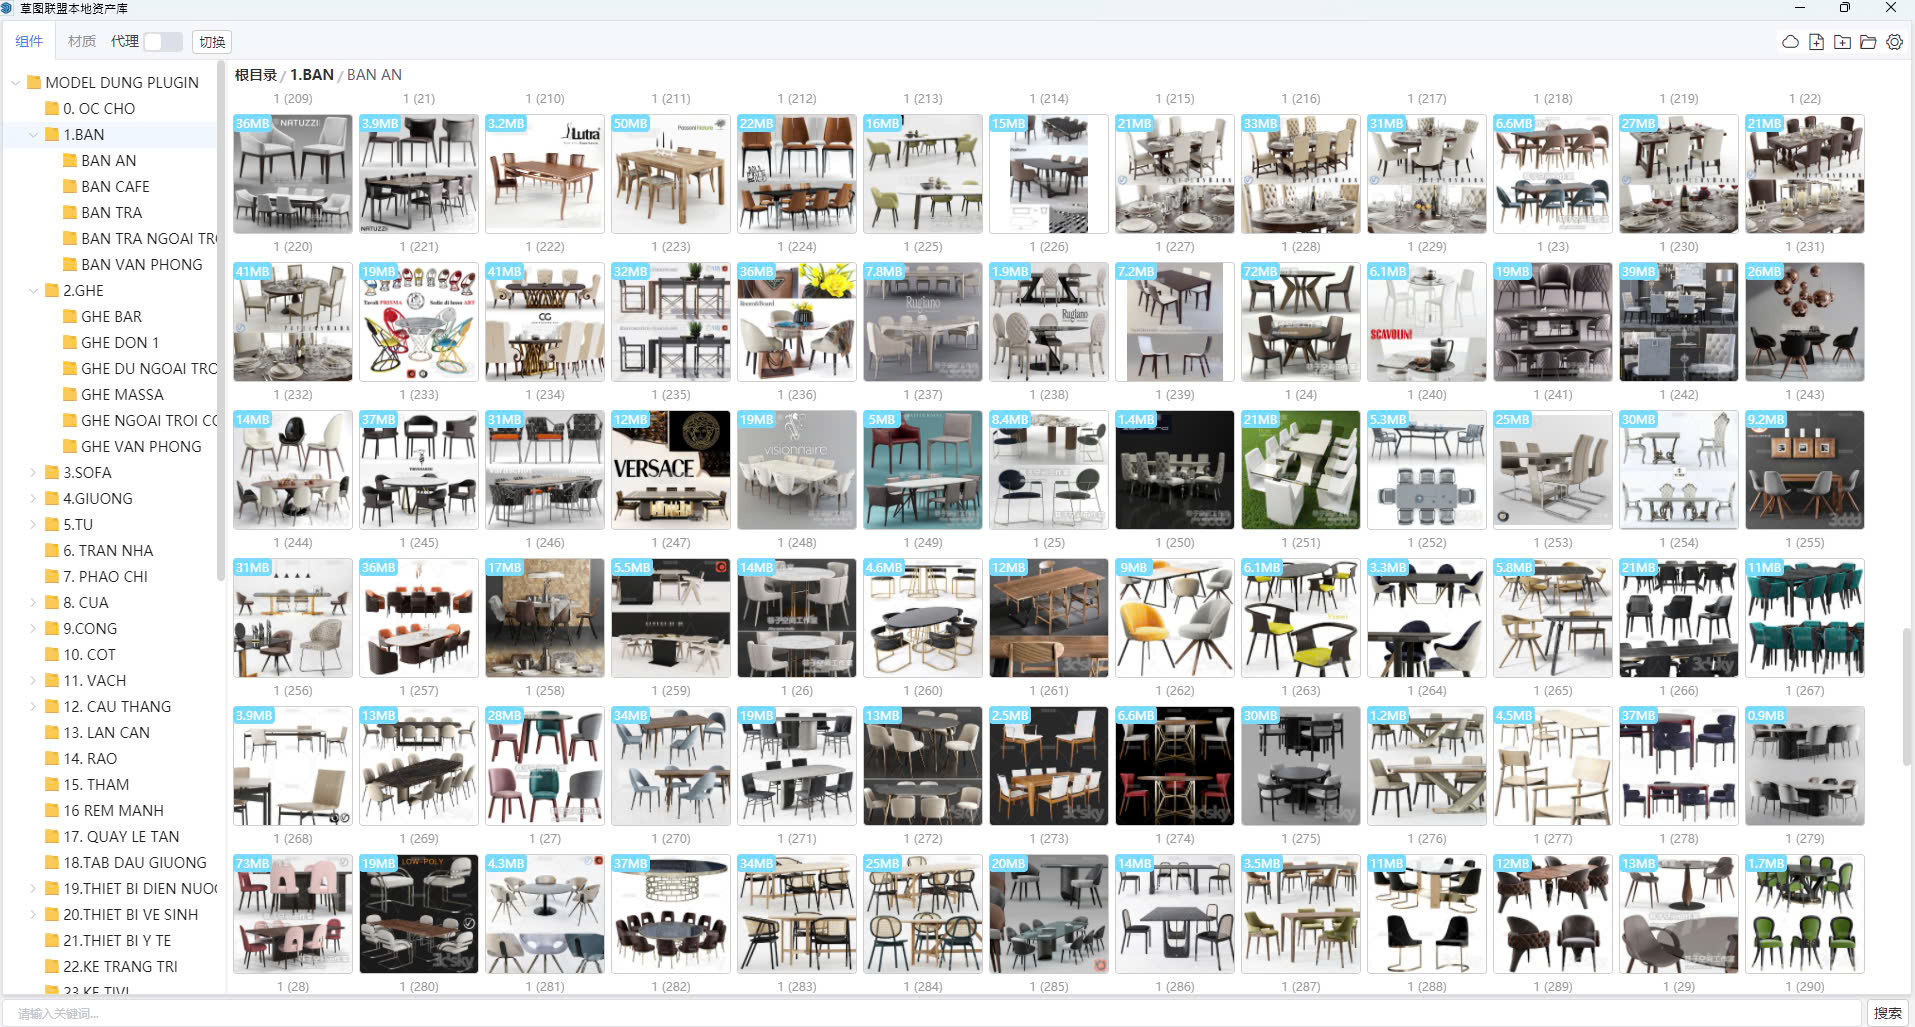Collapse the MODEL DUNG PLUGIN tree node
This screenshot has width=1915, height=1027.
pyautogui.click(x=15, y=83)
